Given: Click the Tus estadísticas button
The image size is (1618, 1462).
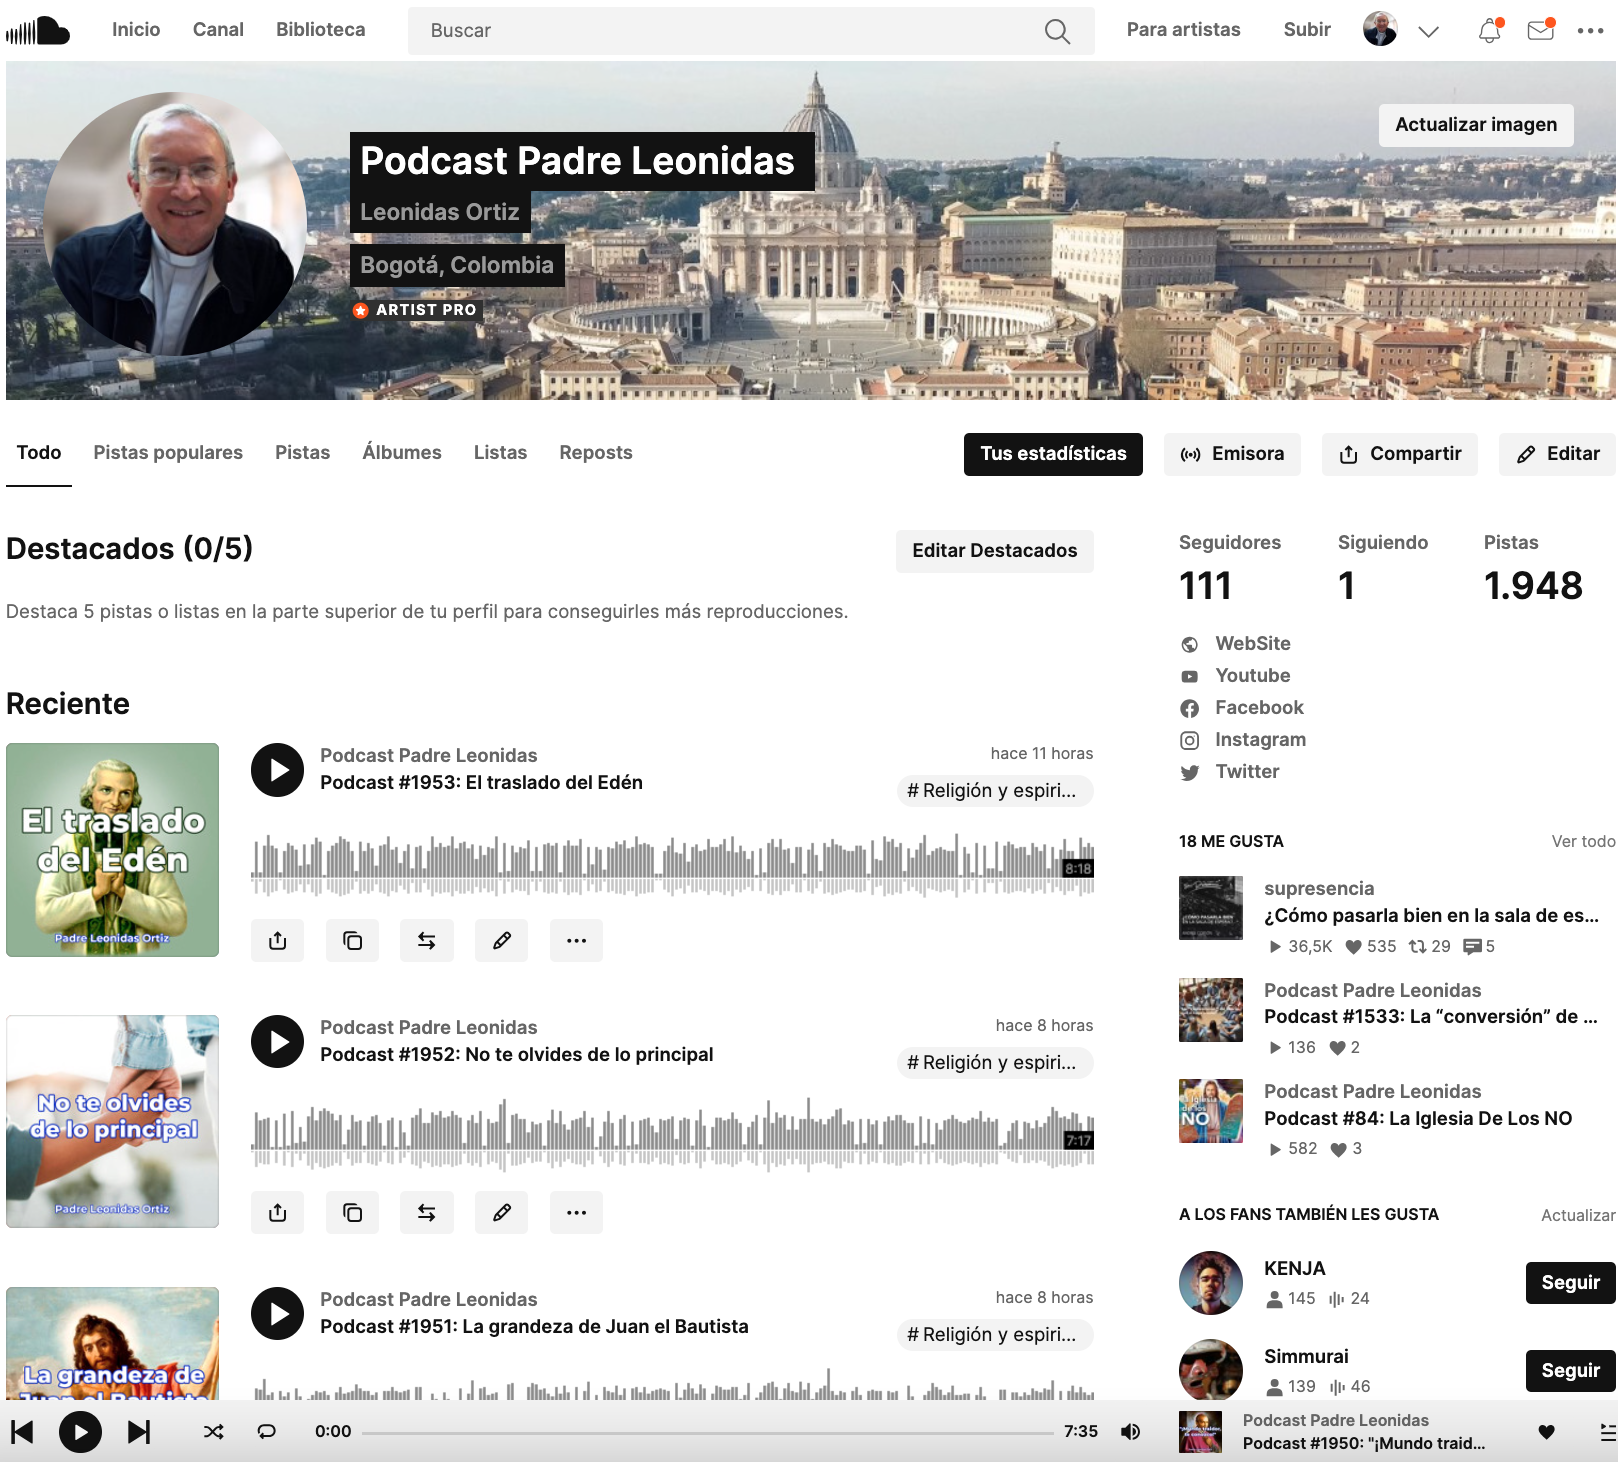Looking at the screenshot, I should [1052, 454].
